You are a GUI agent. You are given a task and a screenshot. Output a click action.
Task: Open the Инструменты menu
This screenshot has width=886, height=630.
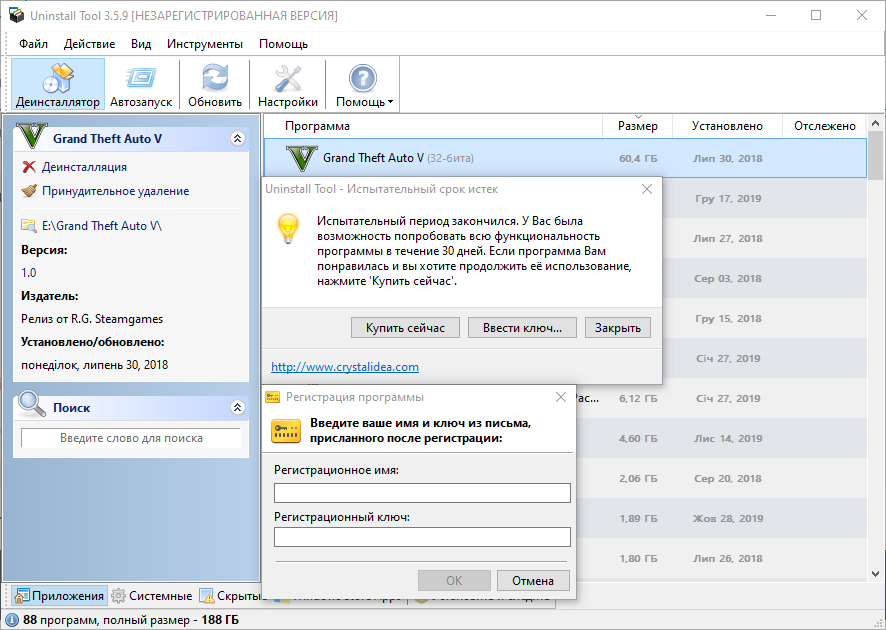click(205, 44)
